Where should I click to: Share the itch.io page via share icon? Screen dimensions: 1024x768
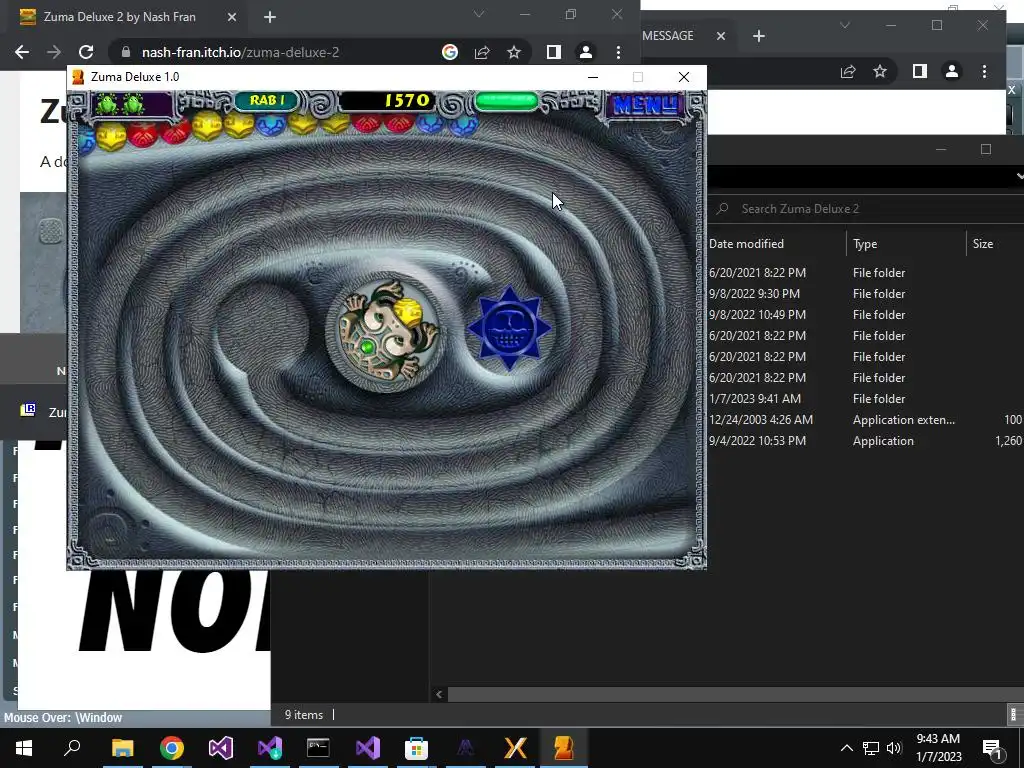(482, 52)
